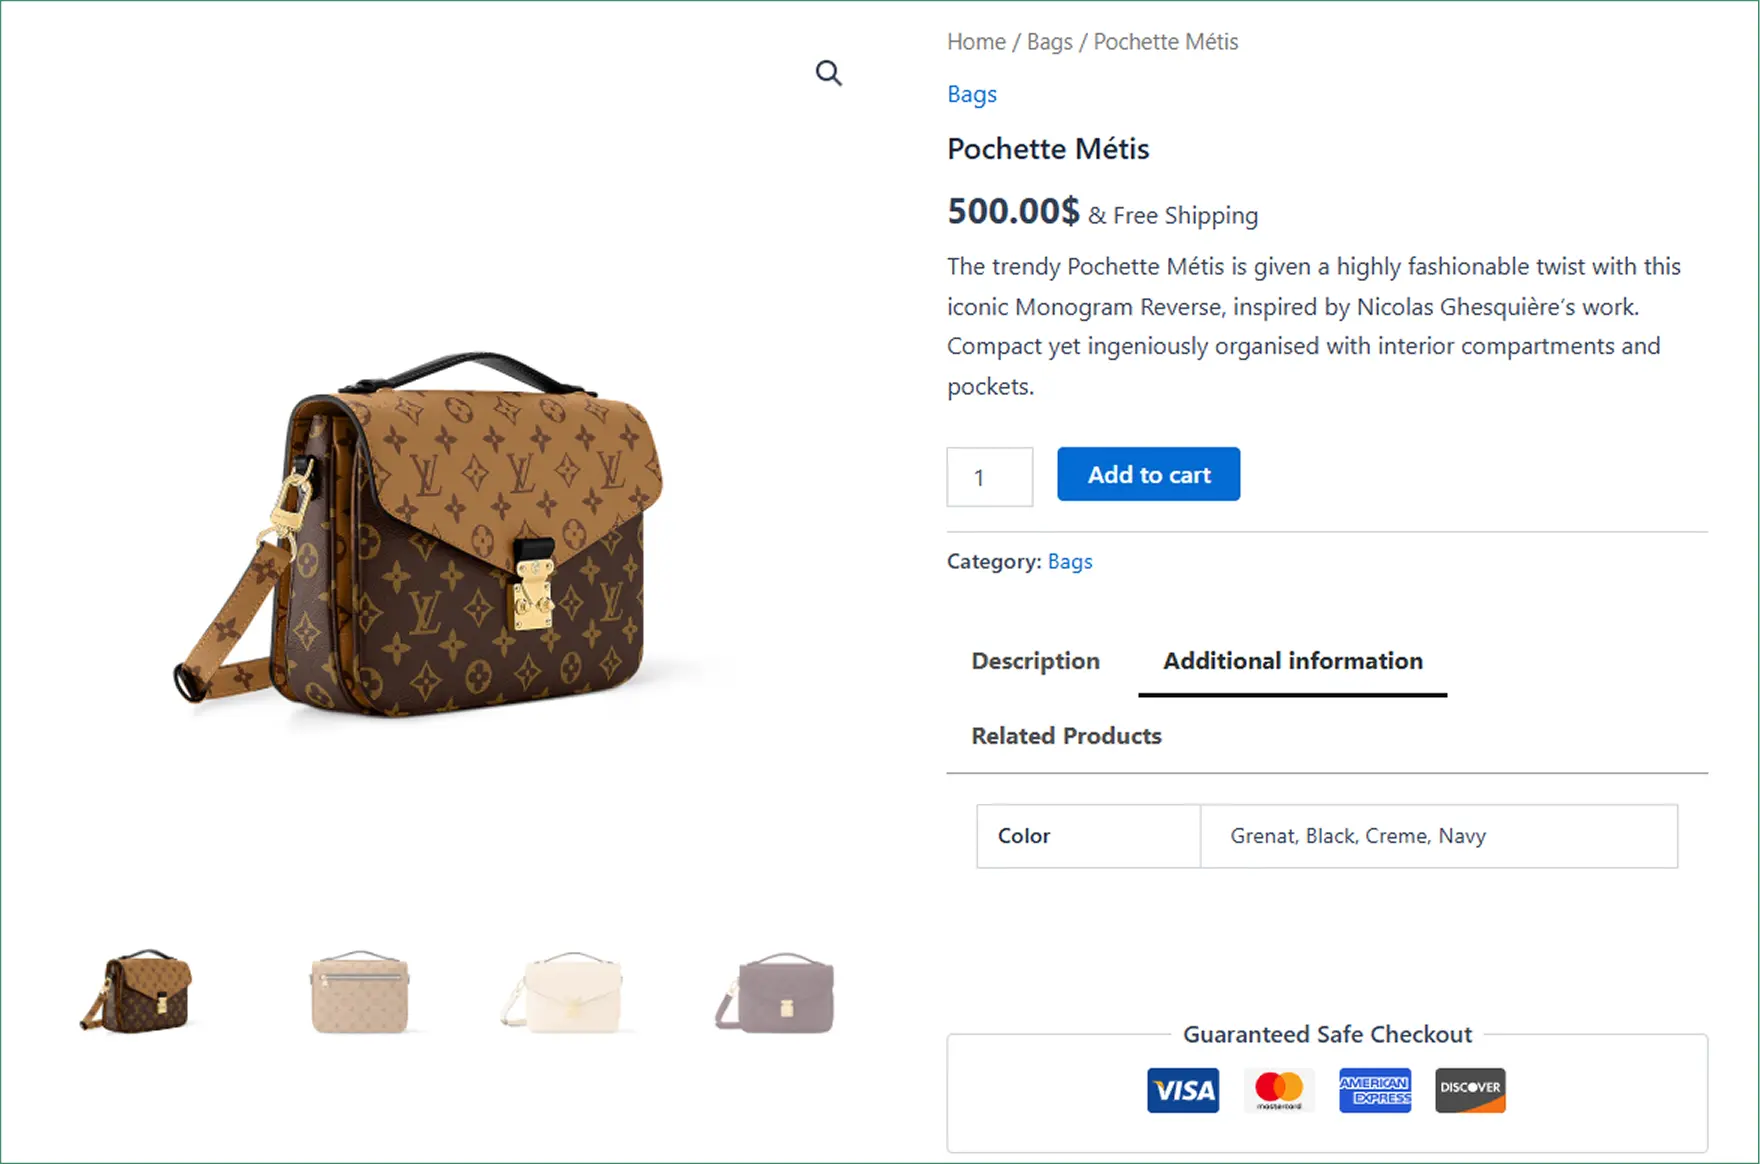Follow the Bags link next to Category
The image size is (1760, 1164).
(1069, 562)
